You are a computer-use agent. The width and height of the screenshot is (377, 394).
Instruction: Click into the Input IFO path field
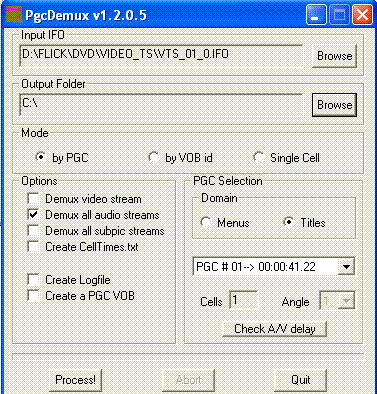(161, 56)
